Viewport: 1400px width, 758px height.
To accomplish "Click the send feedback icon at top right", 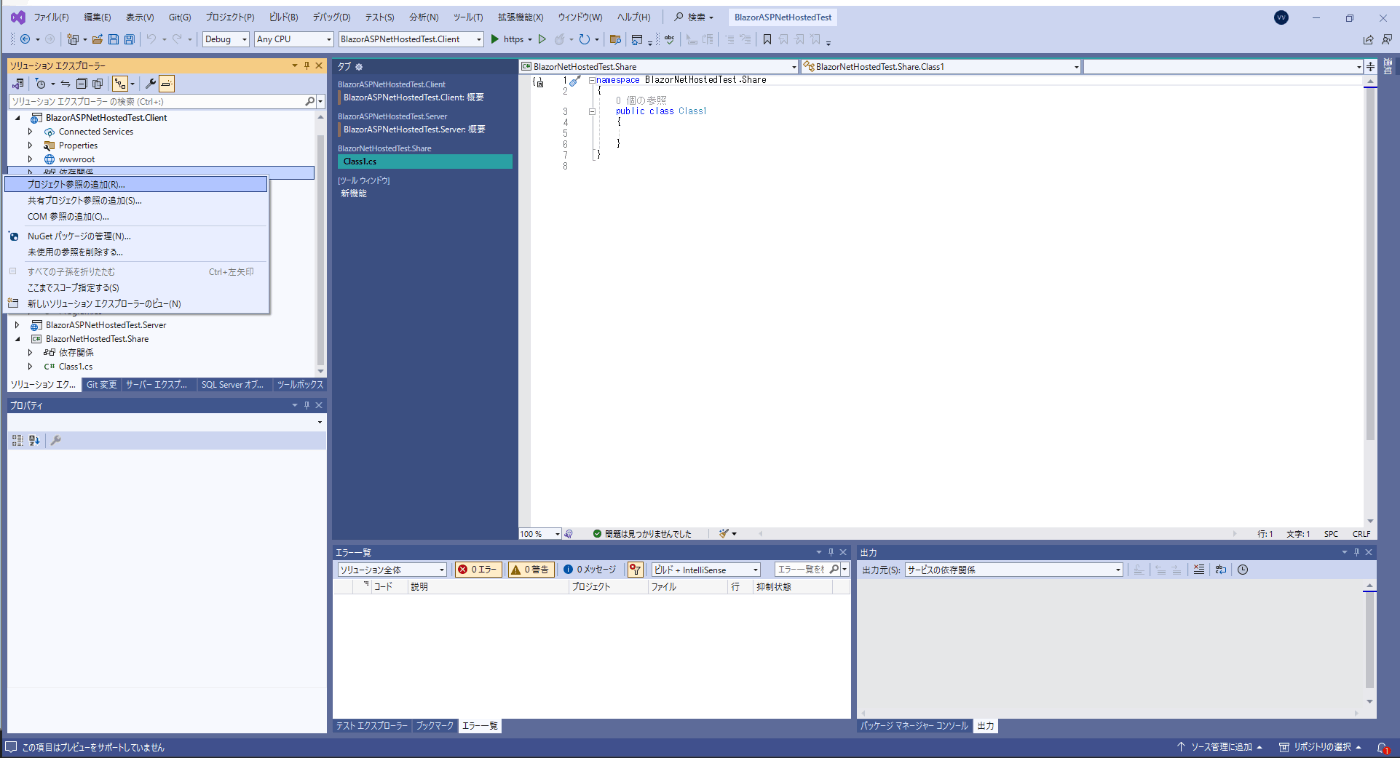I will tap(1388, 39).
